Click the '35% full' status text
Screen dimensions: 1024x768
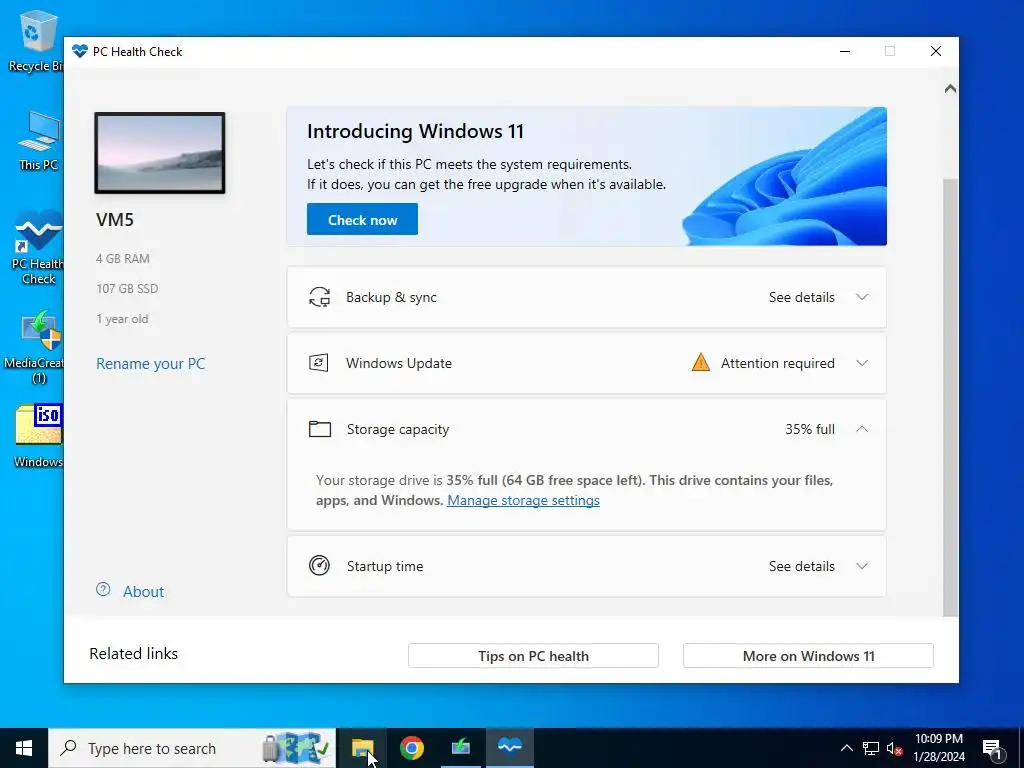click(810, 429)
